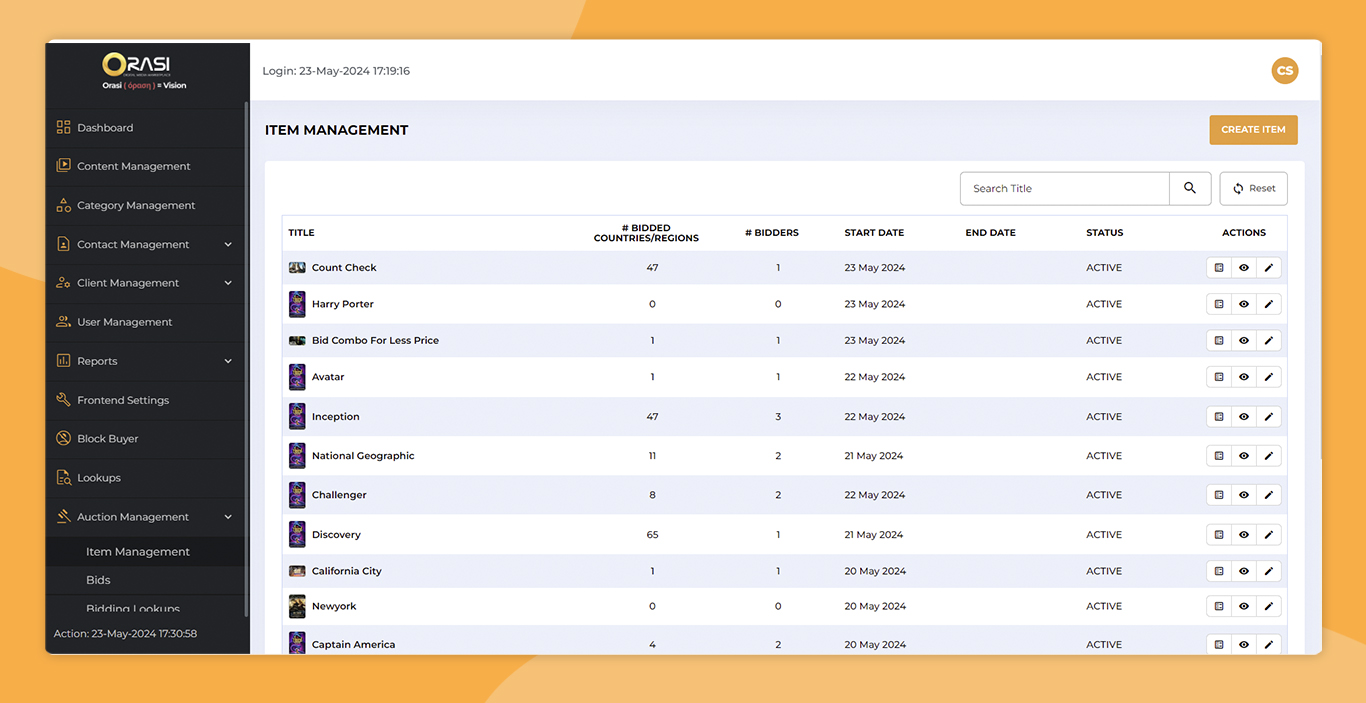The height and width of the screenshot is (703, 1366).
Task: View the California City item via eye icon
Action: [x=1244, y=571]
